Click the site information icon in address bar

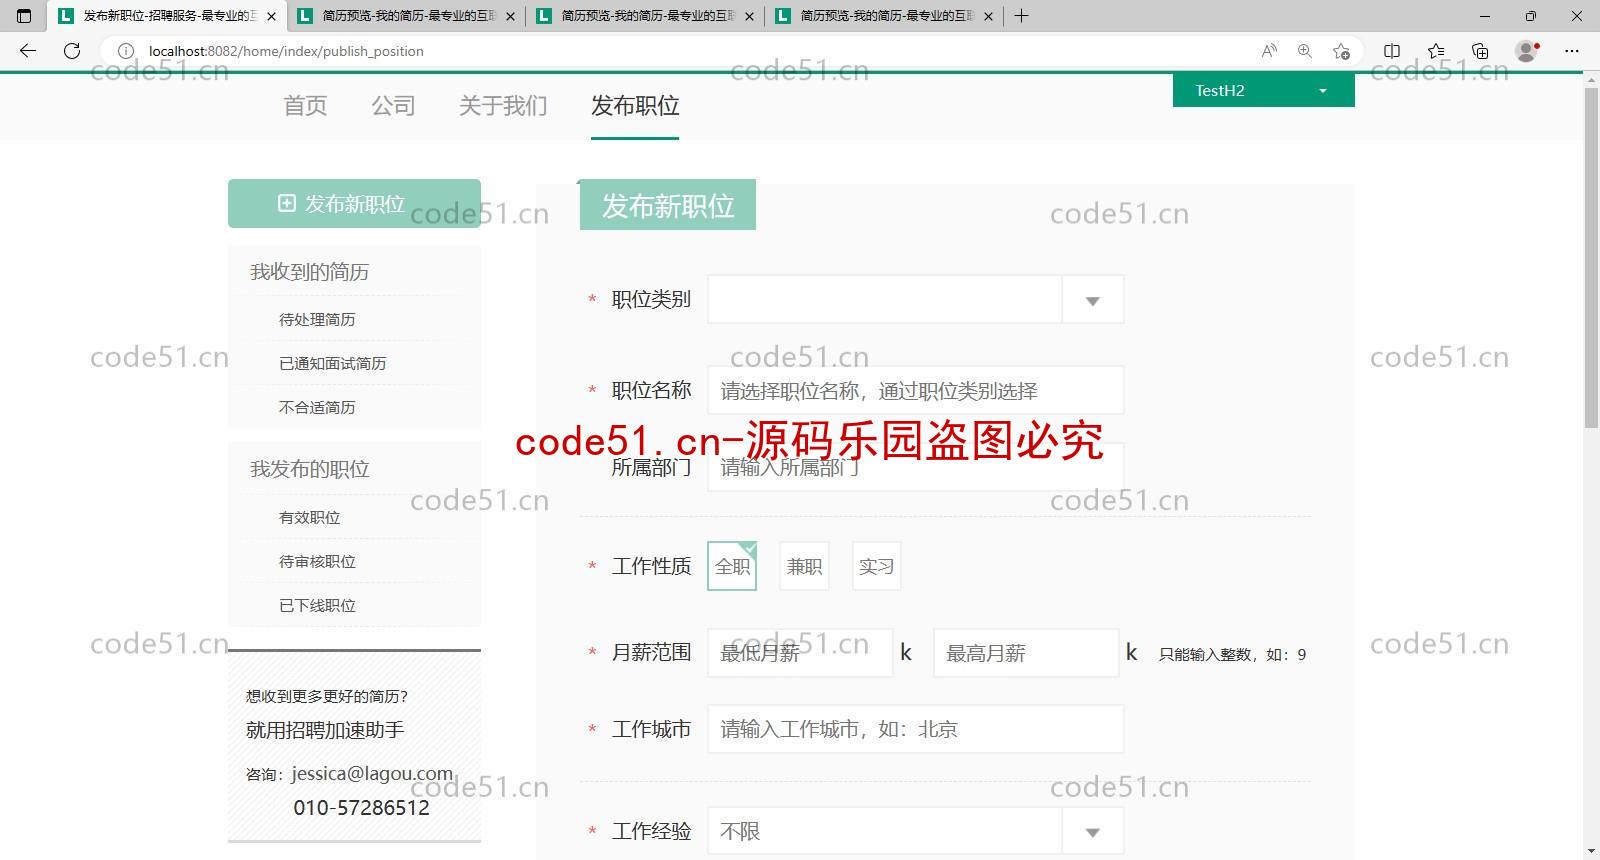click(126, 51)
